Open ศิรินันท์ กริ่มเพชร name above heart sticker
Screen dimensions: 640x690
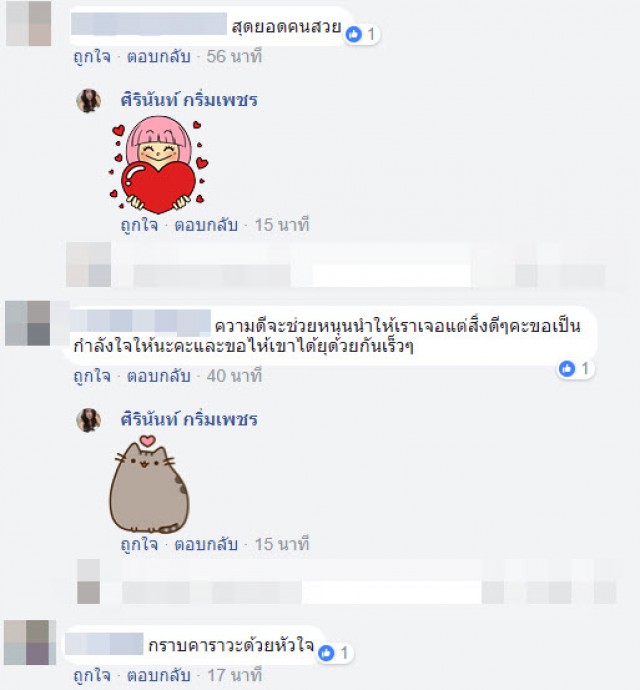click(x=189, y=99)
